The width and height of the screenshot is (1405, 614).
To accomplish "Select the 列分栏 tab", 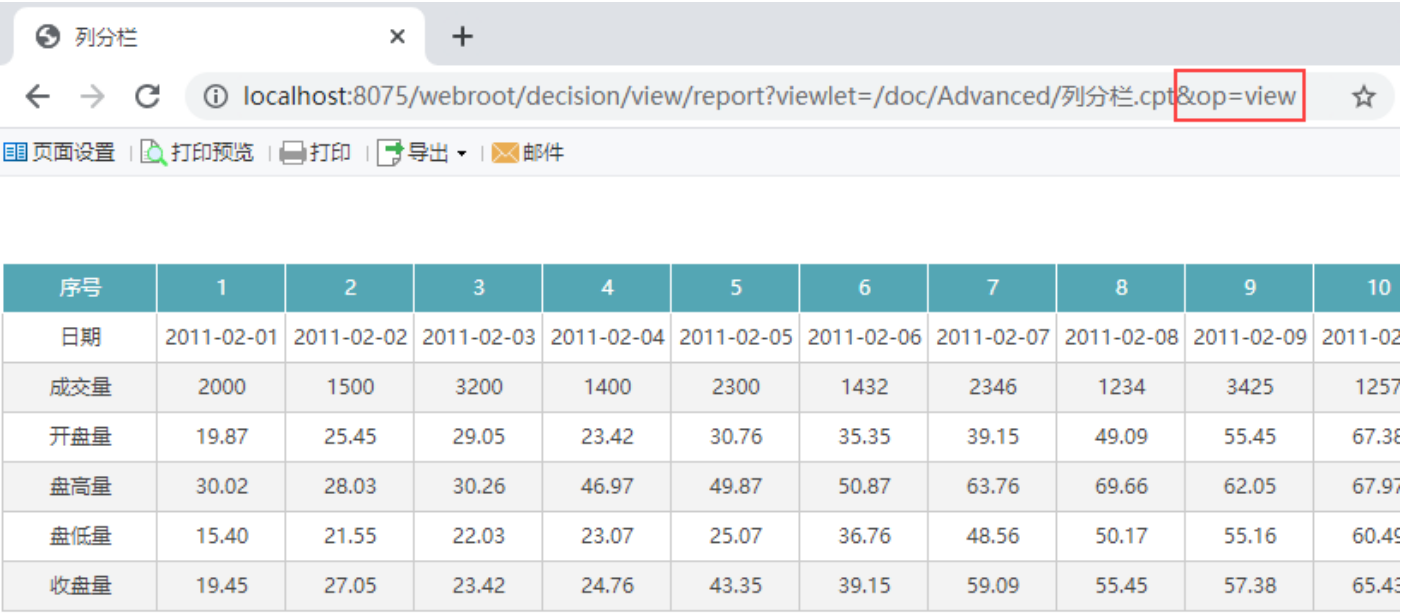I will pyautogui.click(x=220, y=37).
